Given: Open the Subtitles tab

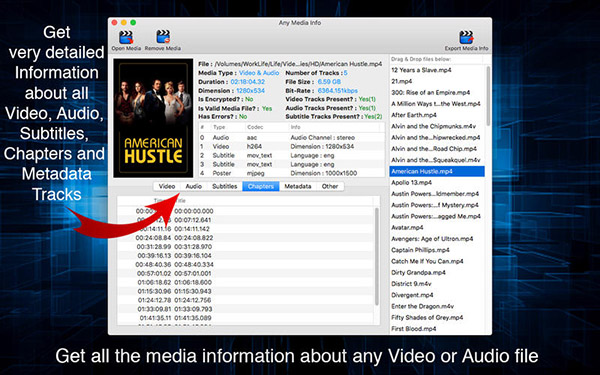Looking at the screenshot, I should [x=225, y=186].
